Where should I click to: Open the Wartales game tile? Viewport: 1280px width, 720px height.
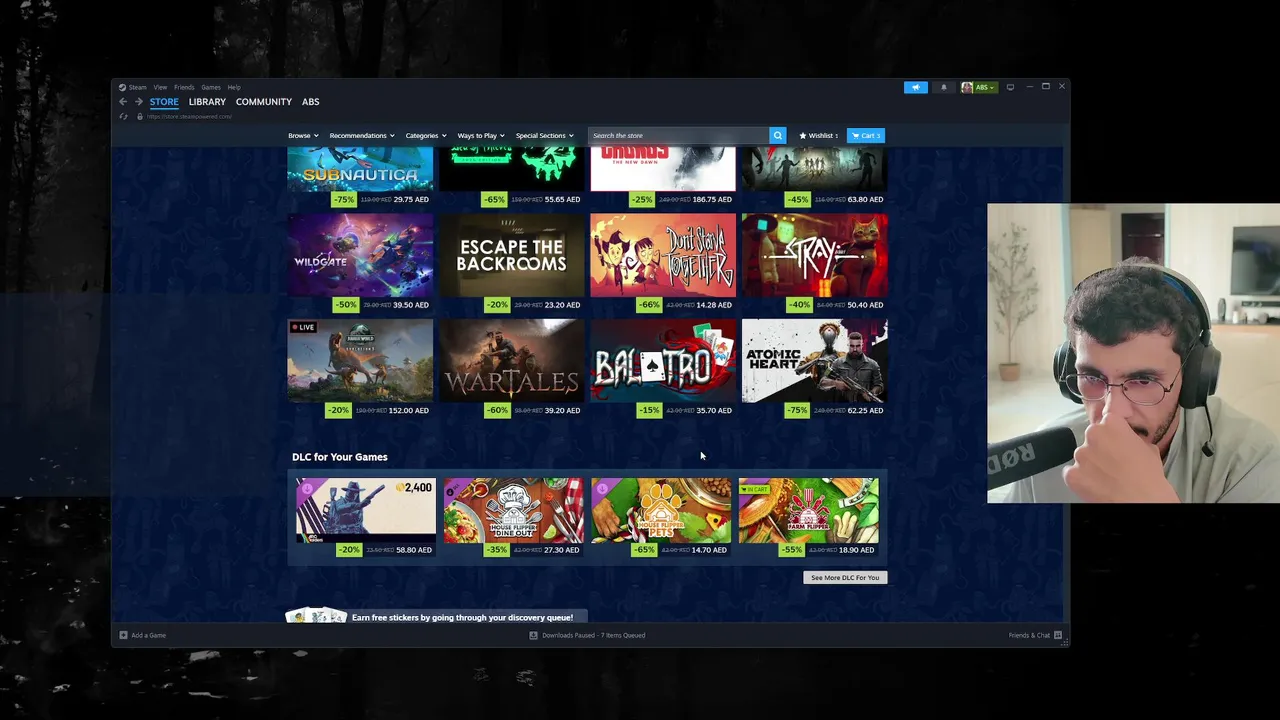tap(512, 361)
